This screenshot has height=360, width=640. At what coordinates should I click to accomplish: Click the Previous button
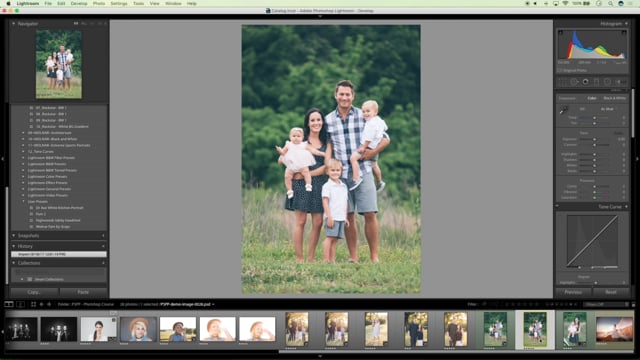573,292
